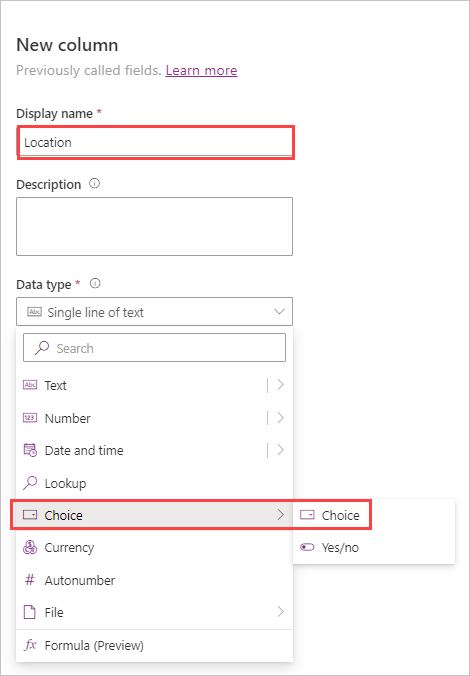Viewport: 470px width, 676px height.
Task: Open the Learn more link
Action: [201, 70]
